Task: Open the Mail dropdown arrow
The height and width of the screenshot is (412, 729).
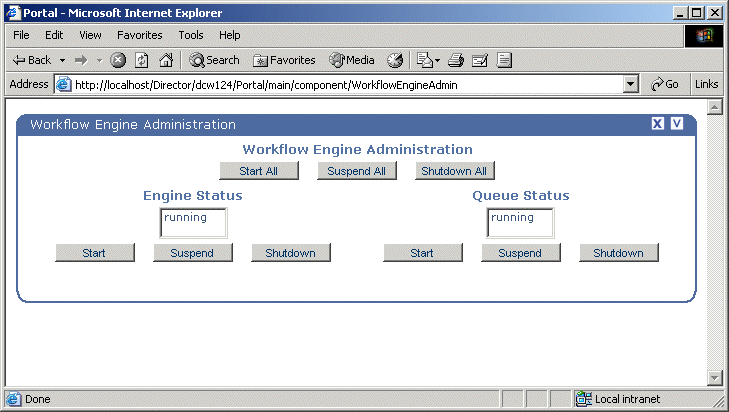Action: 437,60
